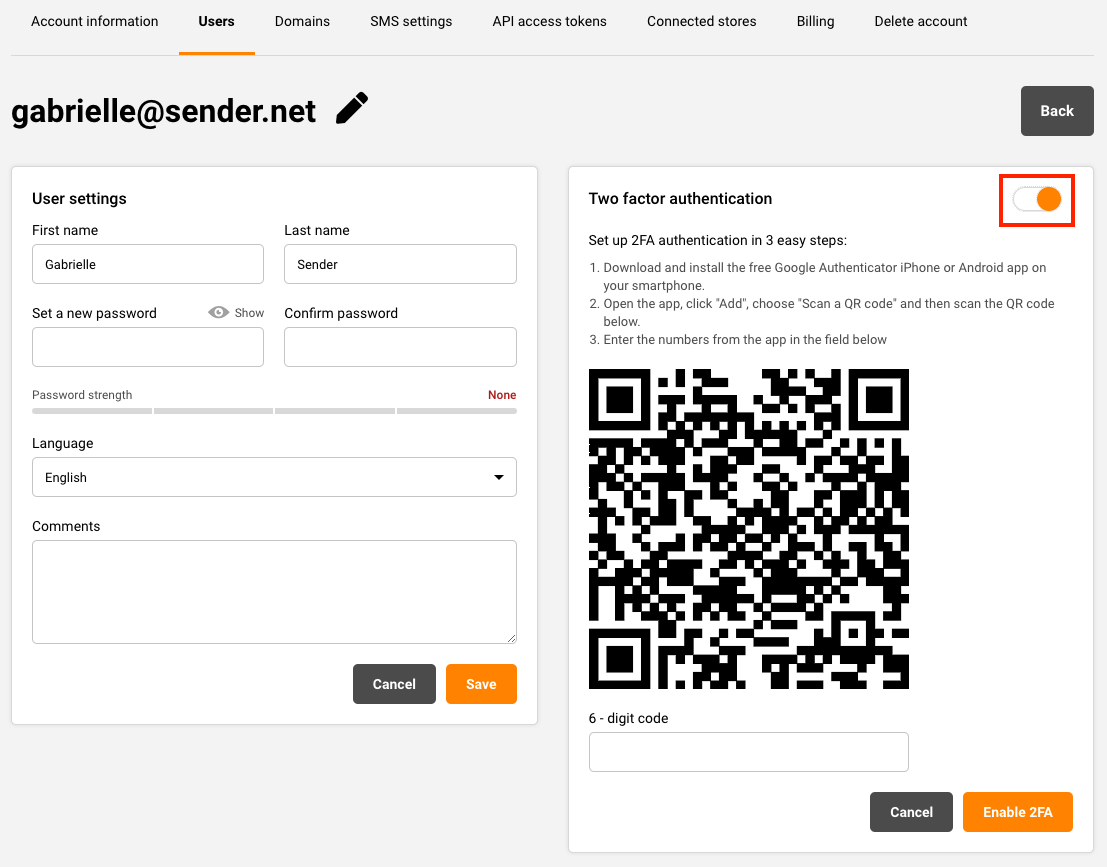Open the Domains tab
Screen dimensions: 1107x867
(302, 21)
